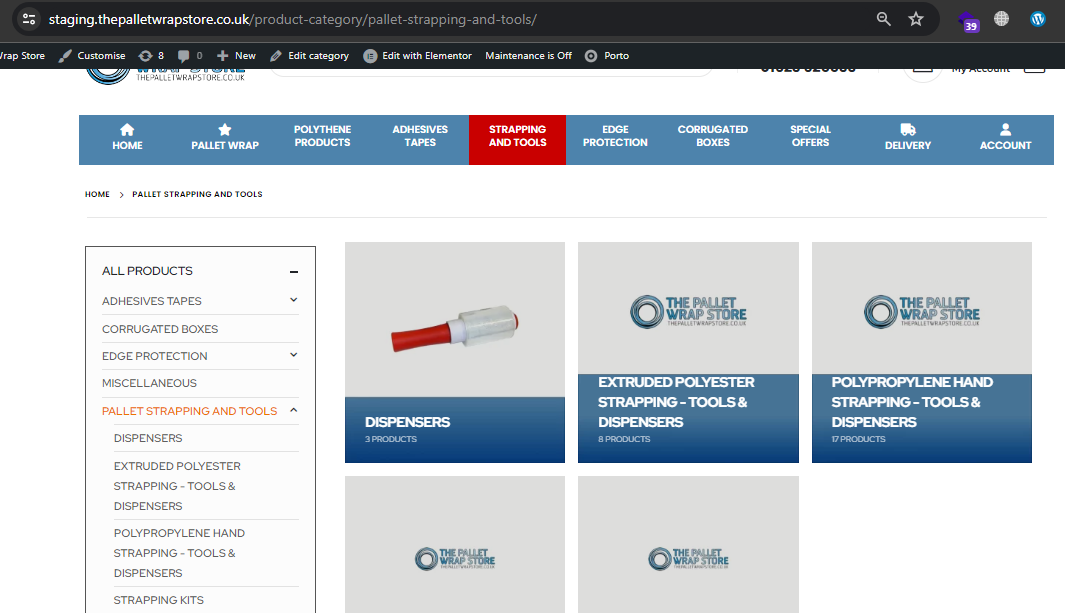
Task: Open Edge Protection navigation item
Action: (x=615, y=136)
